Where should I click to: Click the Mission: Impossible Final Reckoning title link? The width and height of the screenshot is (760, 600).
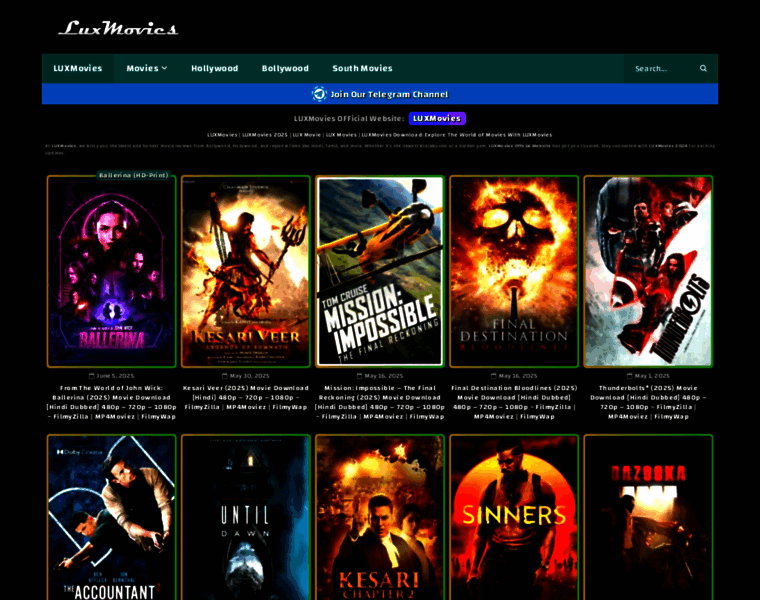pos(380,402)
